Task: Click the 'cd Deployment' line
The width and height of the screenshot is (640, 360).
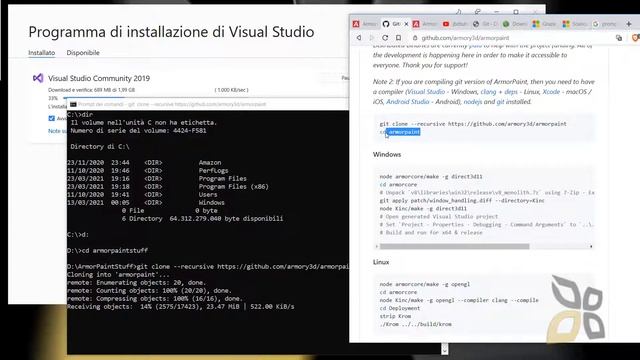Action: coord(400,308)
